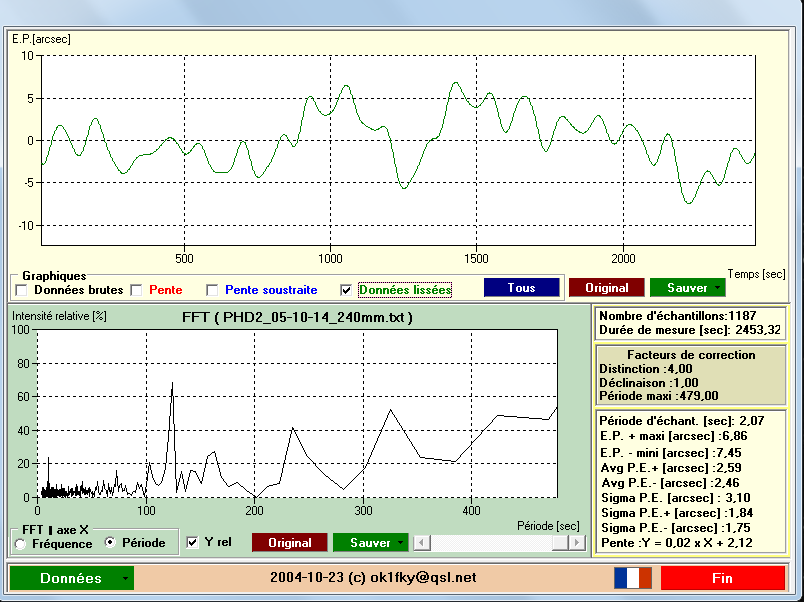Click the FFT peak near 125 seconds
This screenshot has height=602, width=804.
pos(172,383)
